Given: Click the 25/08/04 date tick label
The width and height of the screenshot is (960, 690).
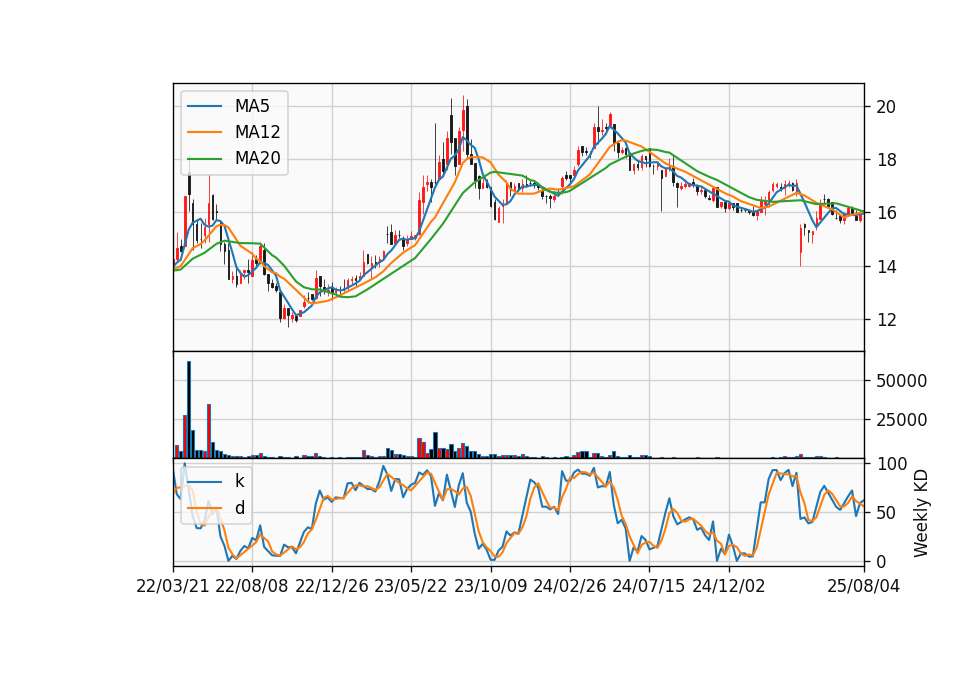Looking at the screenshot, I should [864, 586].
